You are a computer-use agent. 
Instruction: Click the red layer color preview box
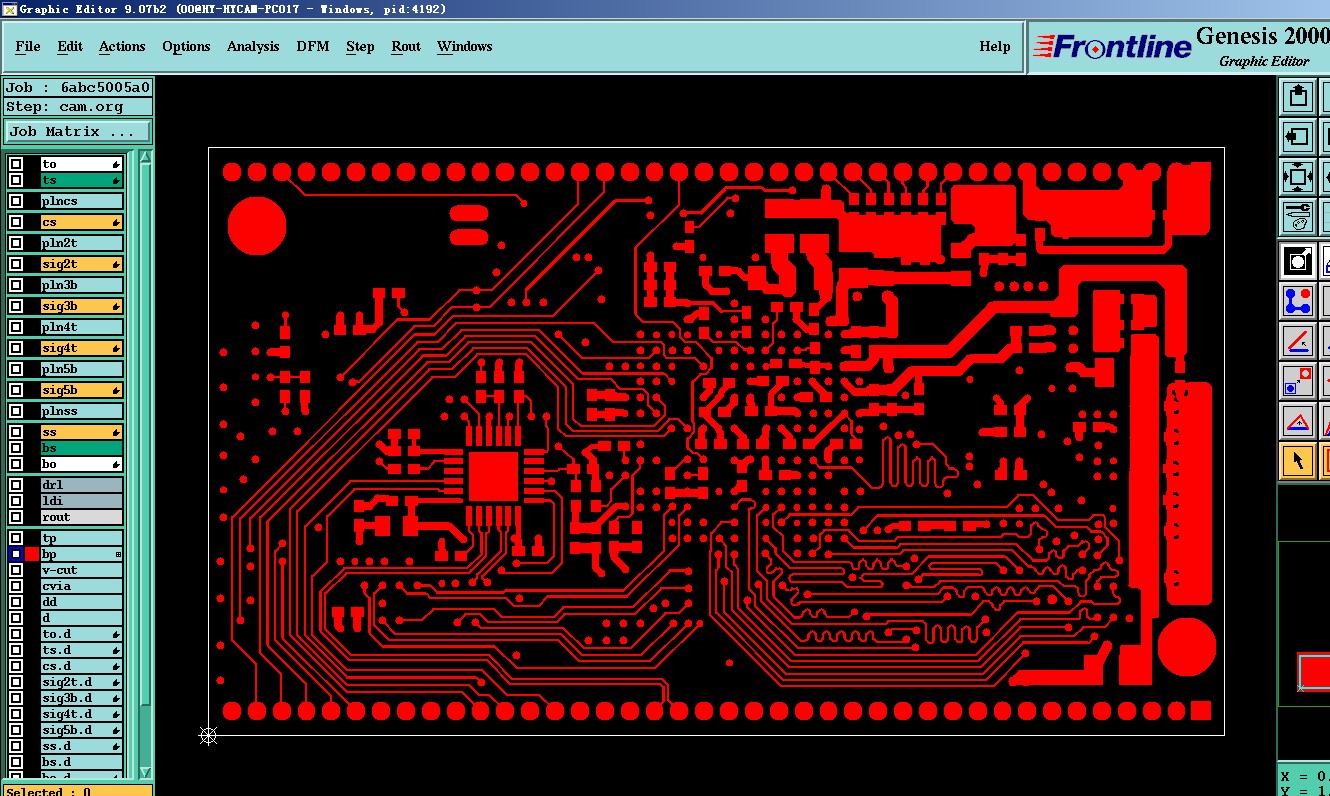tap(1314, 671)
